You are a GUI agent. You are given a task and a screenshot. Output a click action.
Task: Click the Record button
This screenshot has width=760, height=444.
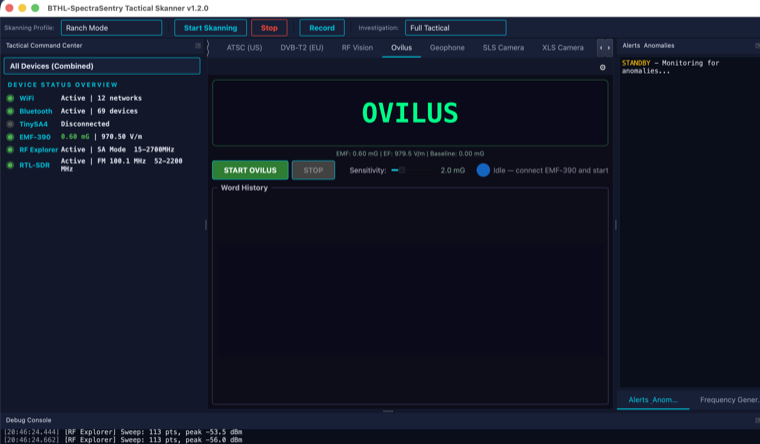322,28
